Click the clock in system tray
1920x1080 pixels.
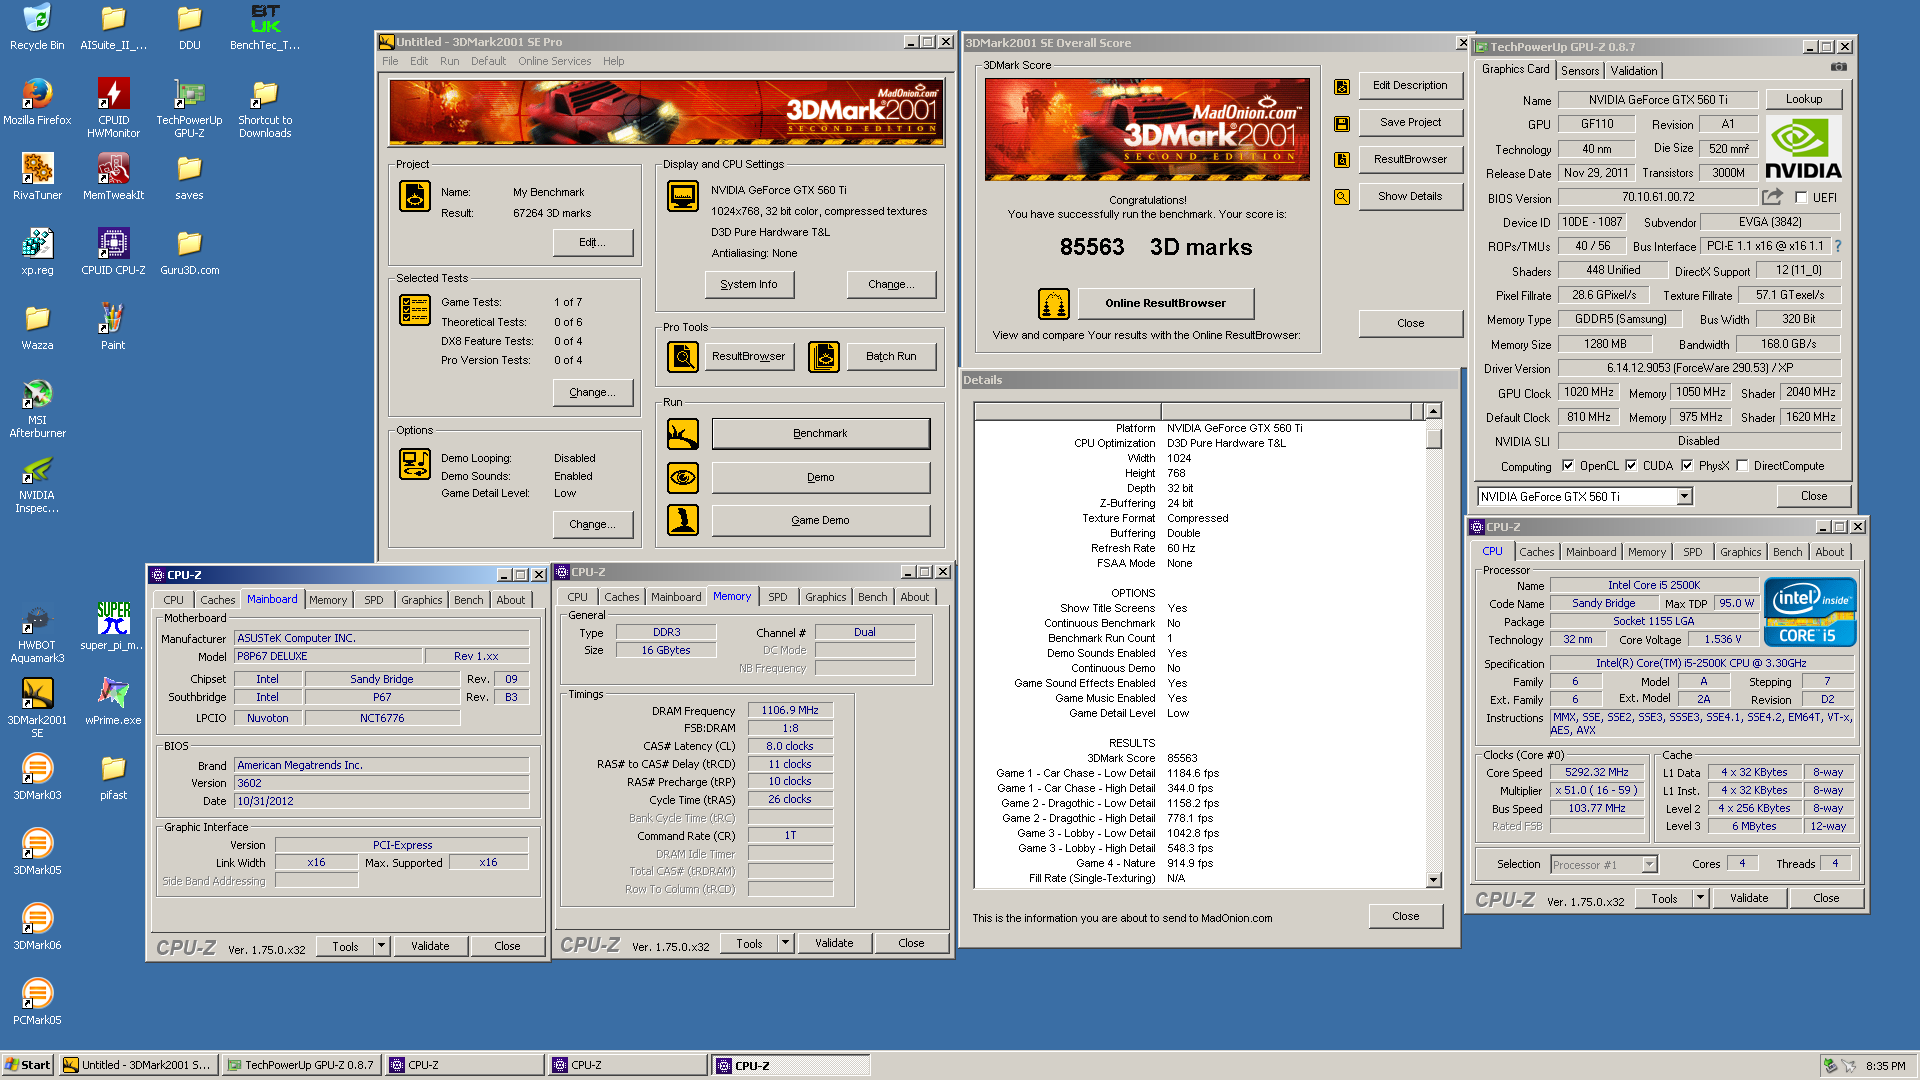click(x=1885, y=1066)
